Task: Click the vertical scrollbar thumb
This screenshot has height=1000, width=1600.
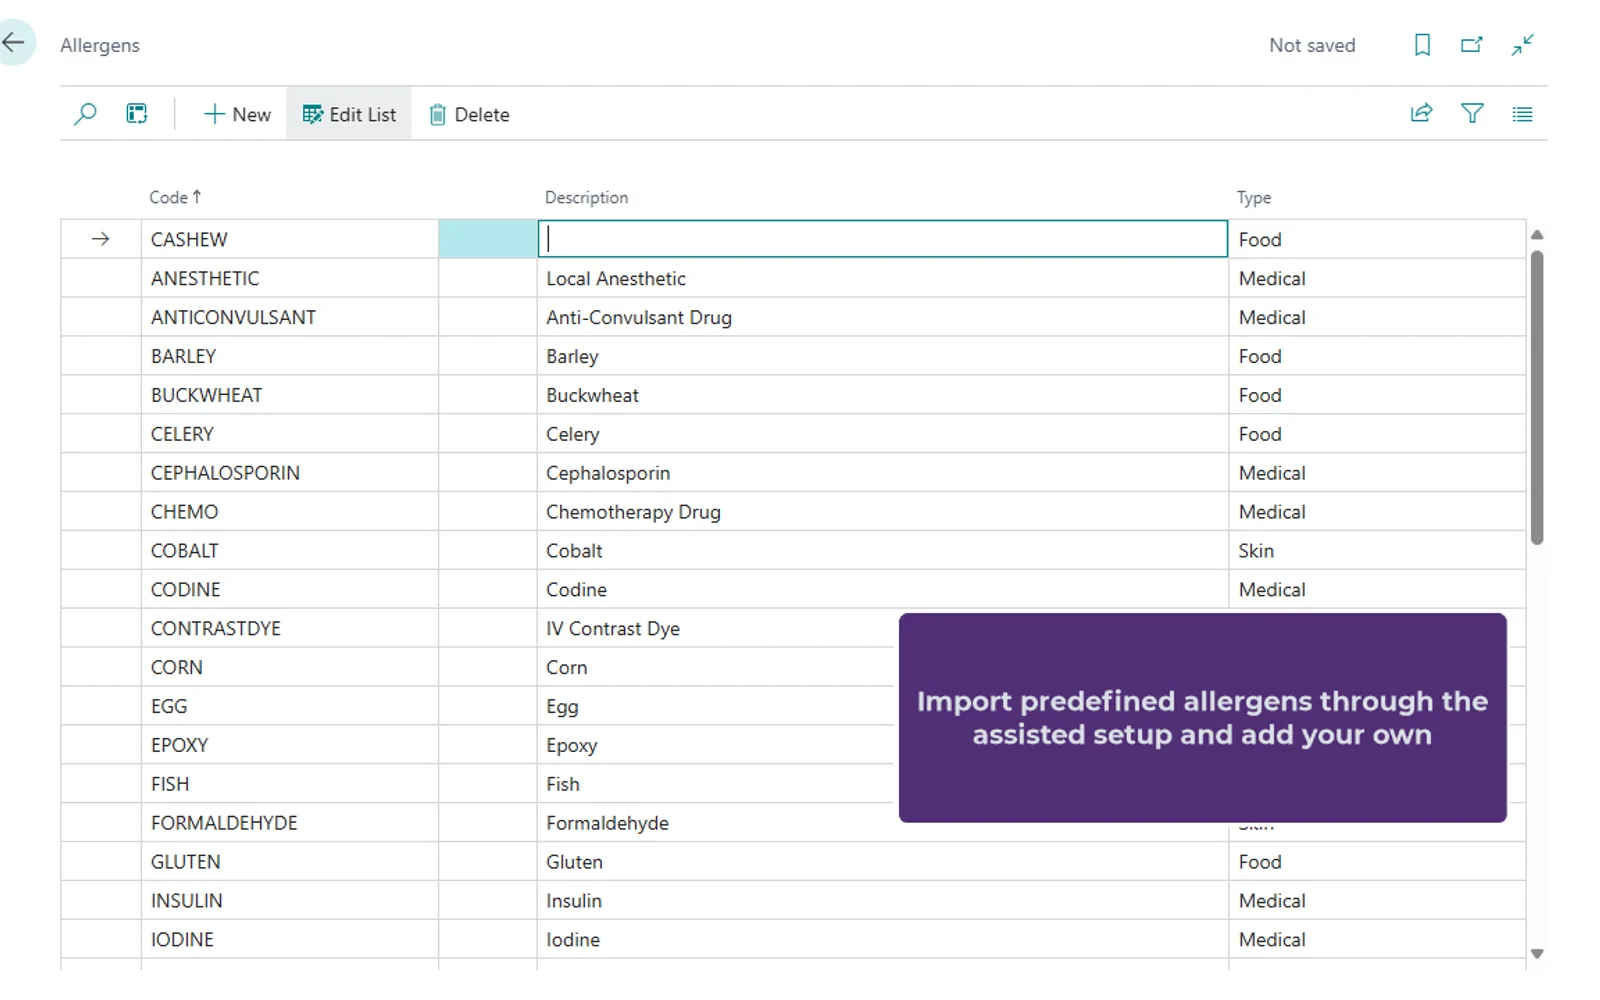Action: click(x=1537, y=397)
